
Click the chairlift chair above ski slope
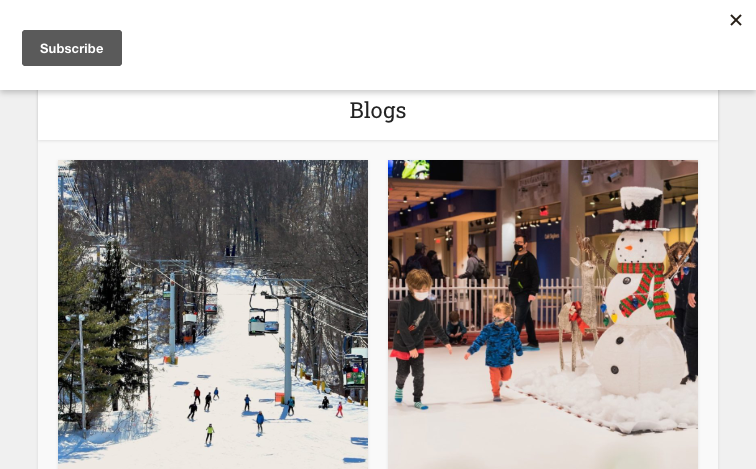[x=263, y=321]
